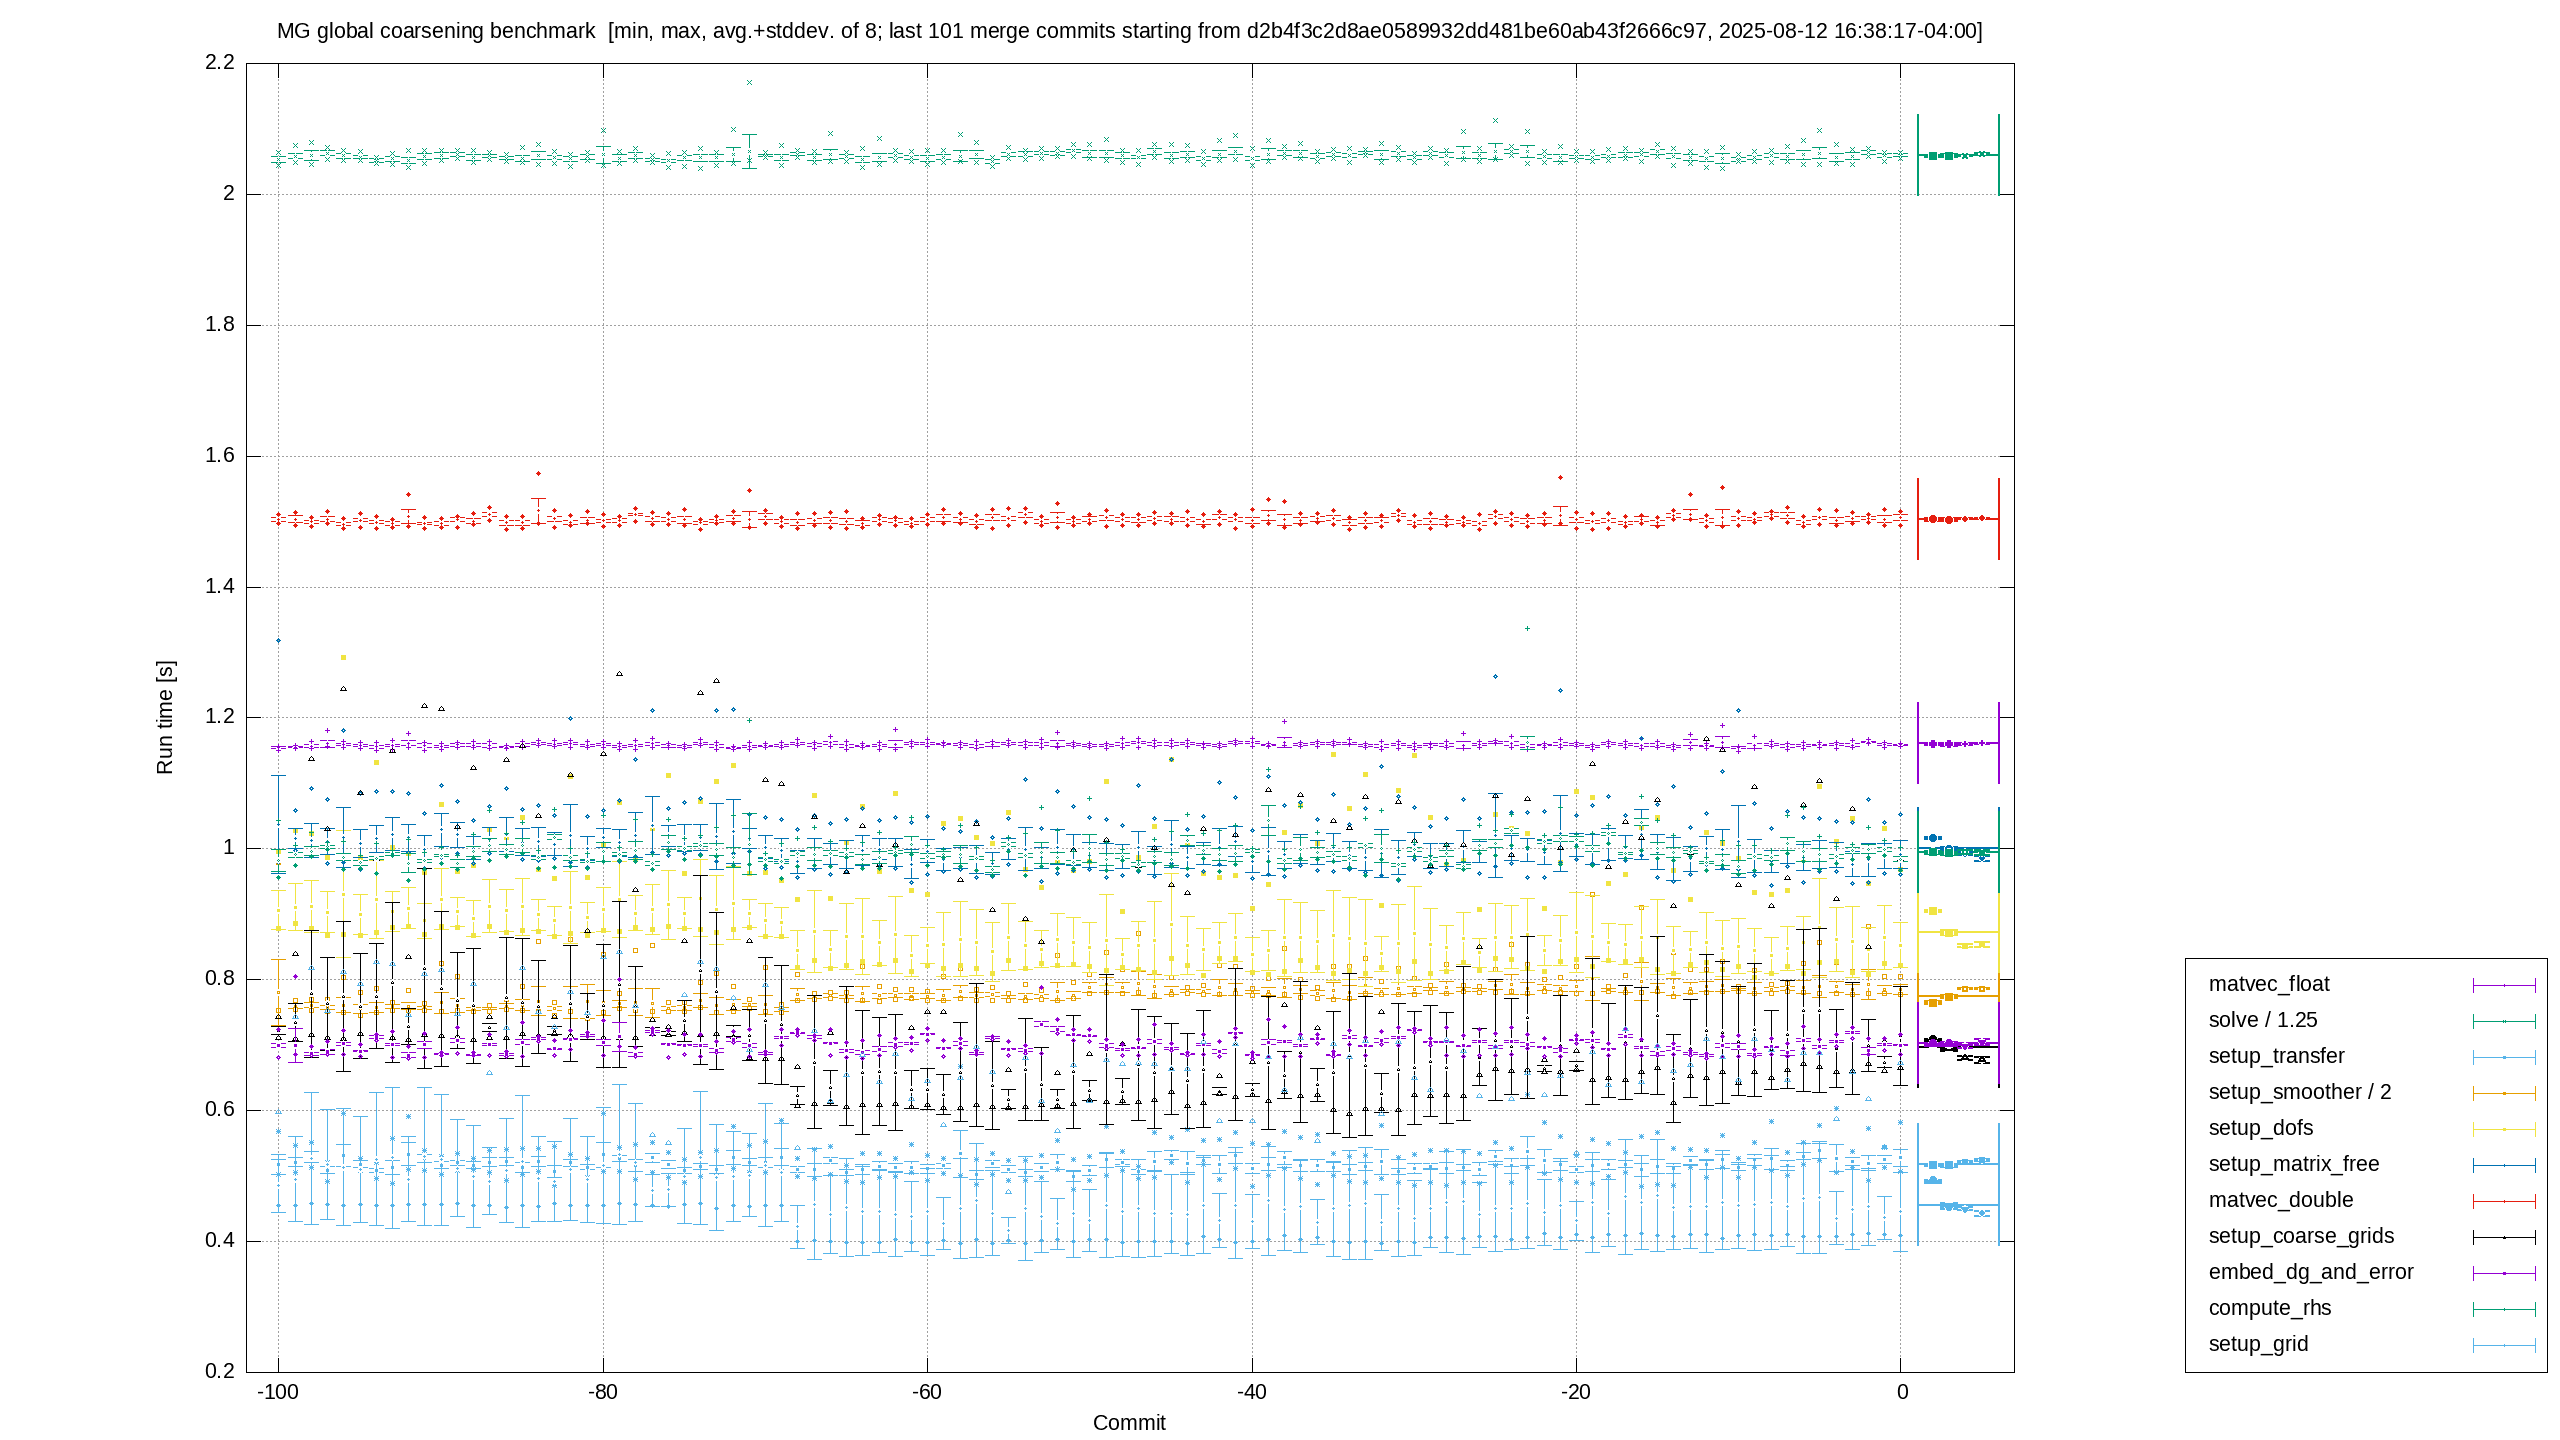Viewport: 2560px width, 1440px height.
Task: Click the solve / 1.25 legend label
Action: coord(2263,1020)
